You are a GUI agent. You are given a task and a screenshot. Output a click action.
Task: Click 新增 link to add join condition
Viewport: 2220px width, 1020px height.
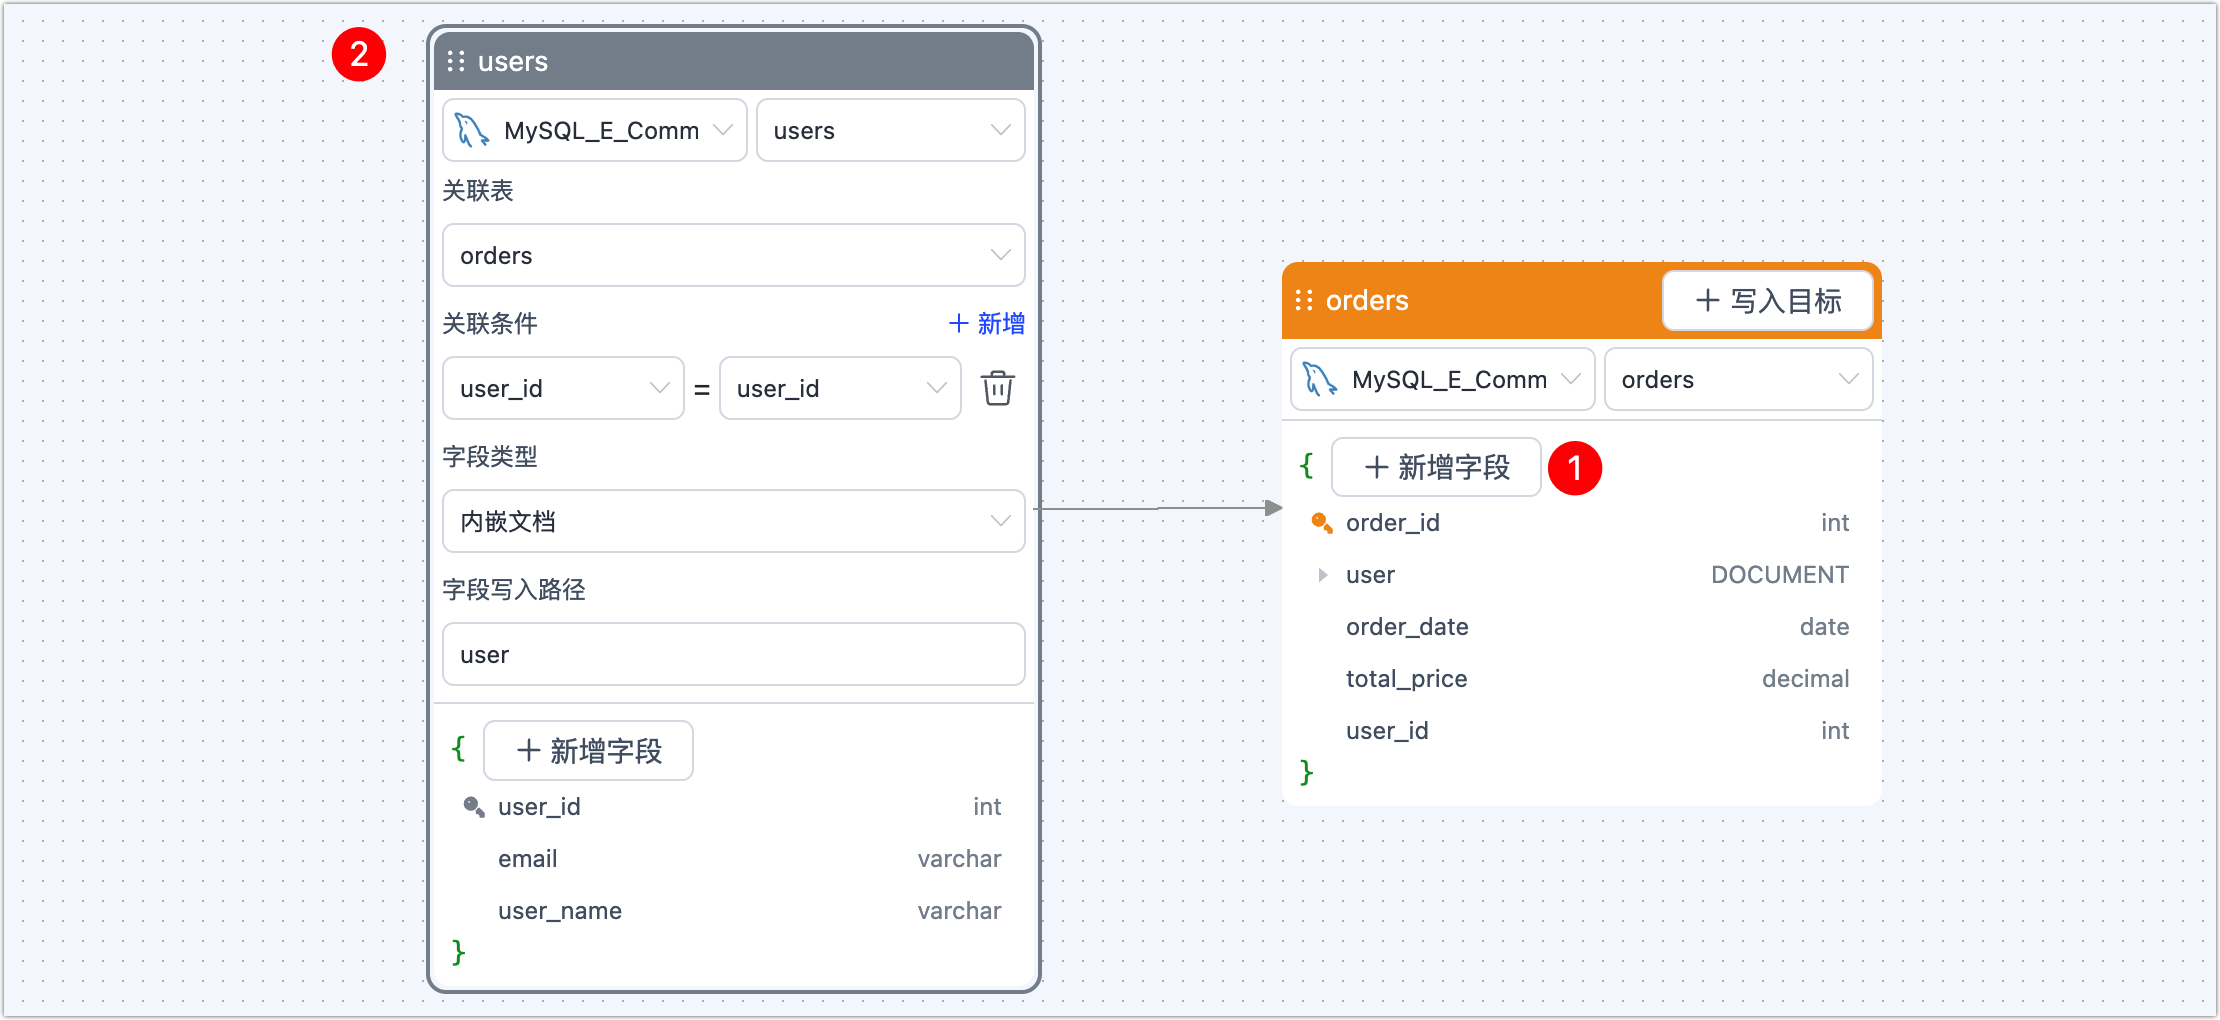pyautogui.click(x=986, y=323)
